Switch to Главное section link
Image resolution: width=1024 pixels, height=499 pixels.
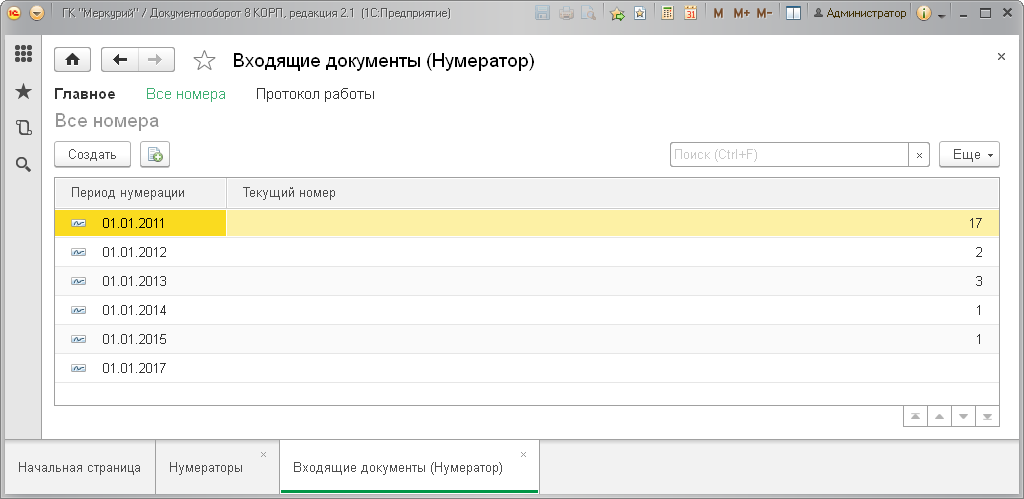(85, 94)
